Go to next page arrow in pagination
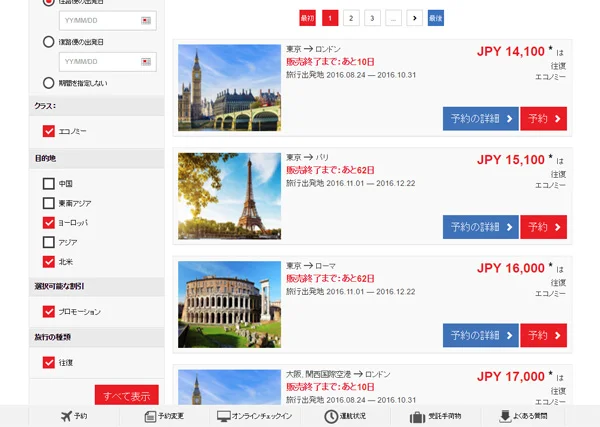The image size is (600, 427). pyautogui.click(x=414, y=18)
